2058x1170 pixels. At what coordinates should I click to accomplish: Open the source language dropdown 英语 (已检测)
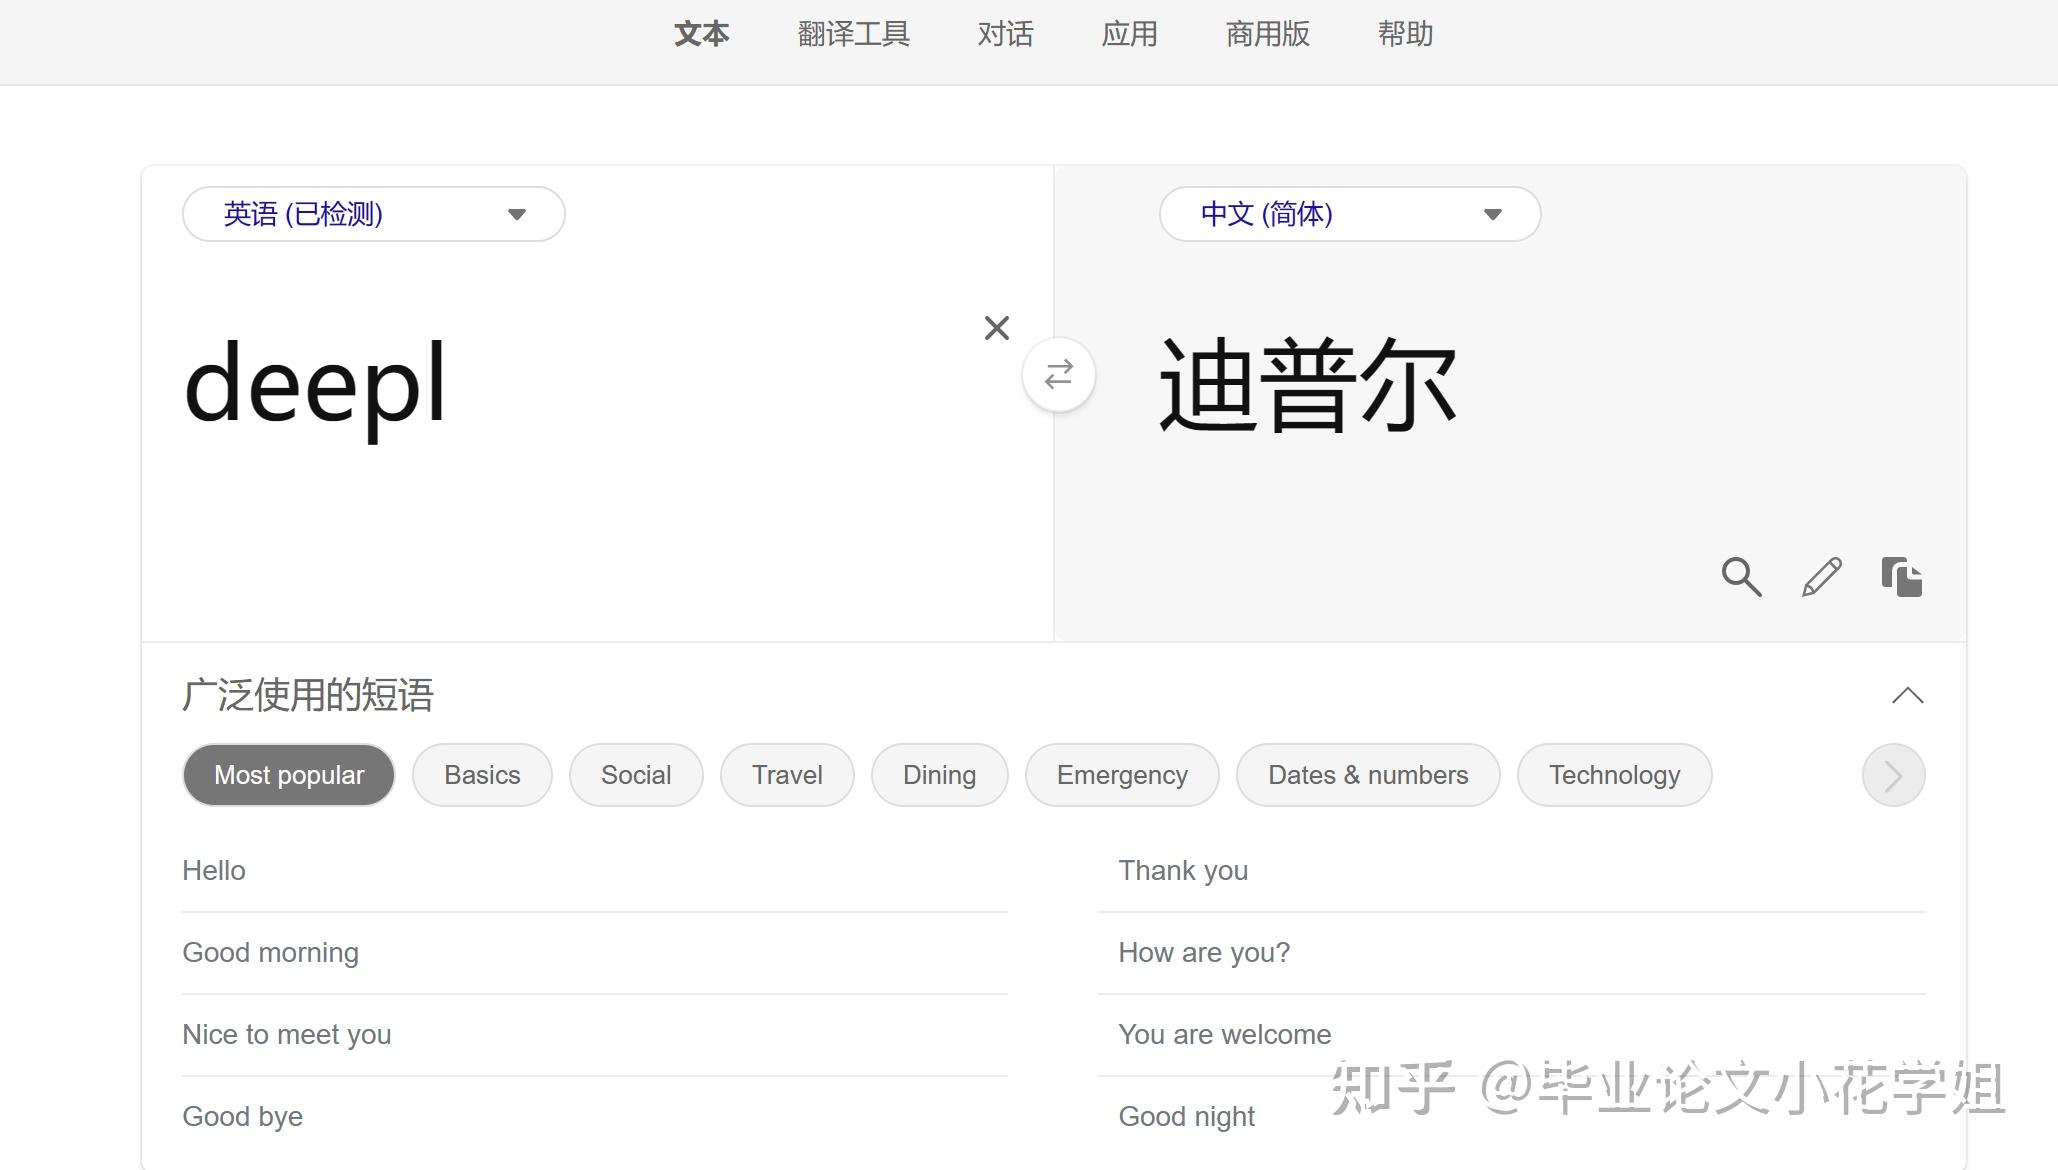pos(373,214)
